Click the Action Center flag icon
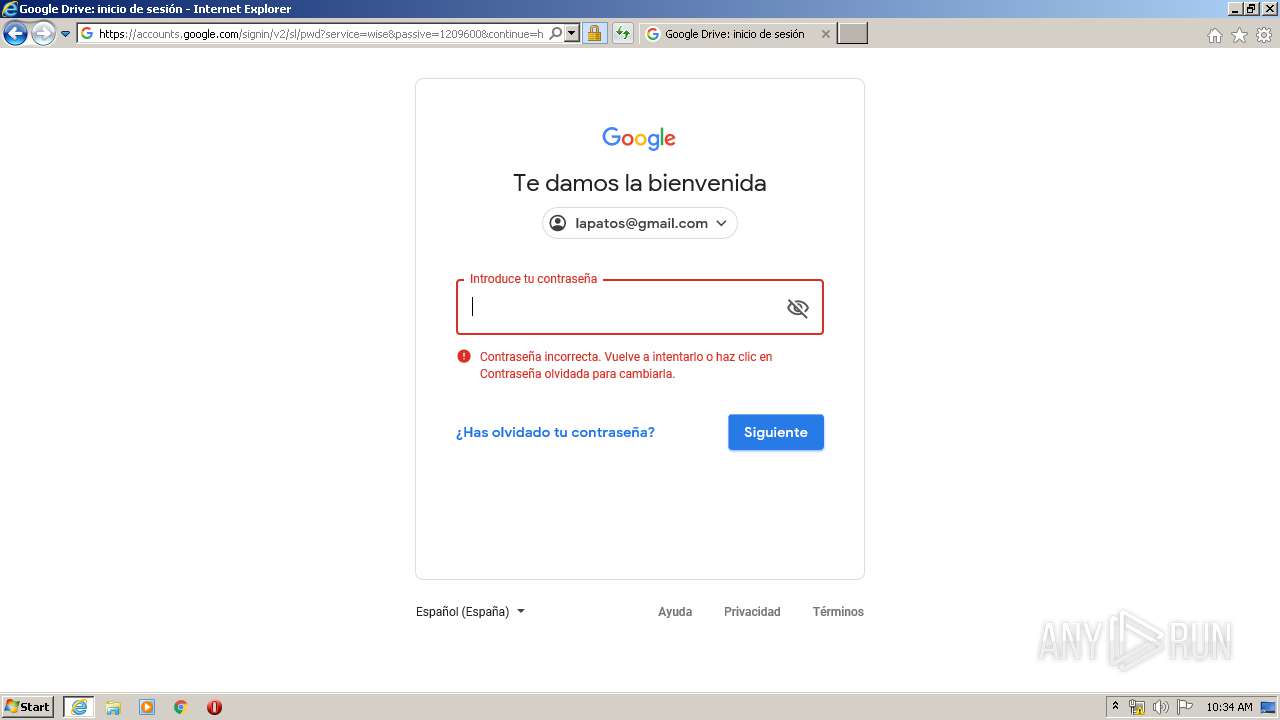Screen dimensions: 1280x720 pyautogui.click(x=1185, y=707)
